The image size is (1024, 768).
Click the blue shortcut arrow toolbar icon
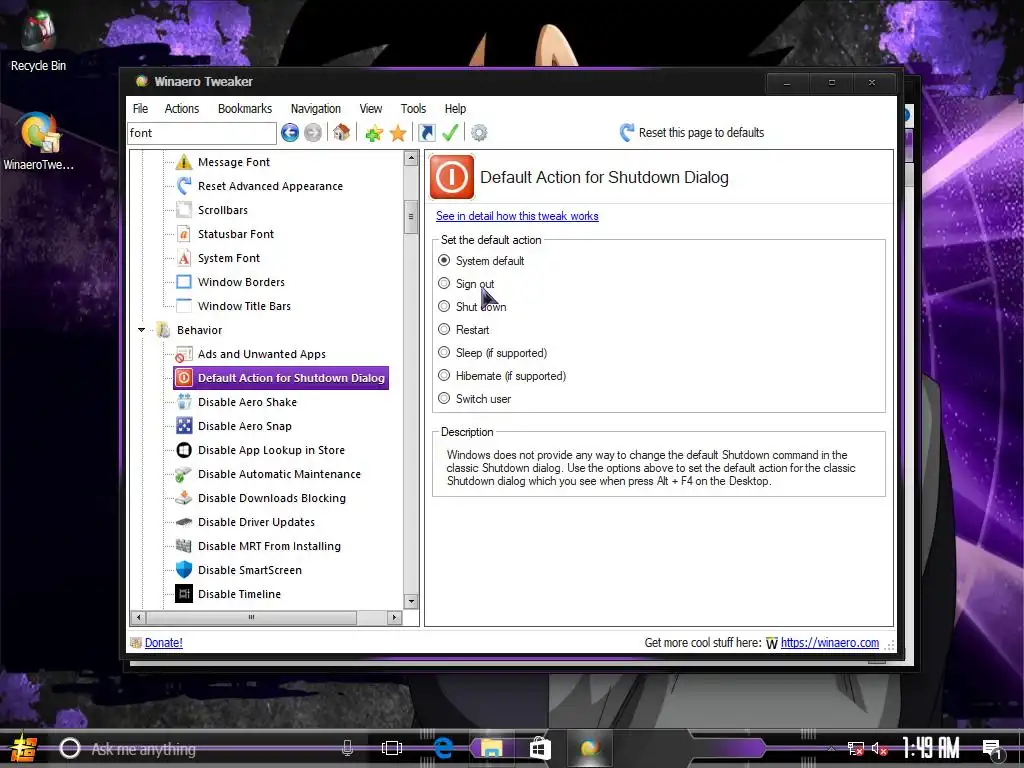pos(426,133)
